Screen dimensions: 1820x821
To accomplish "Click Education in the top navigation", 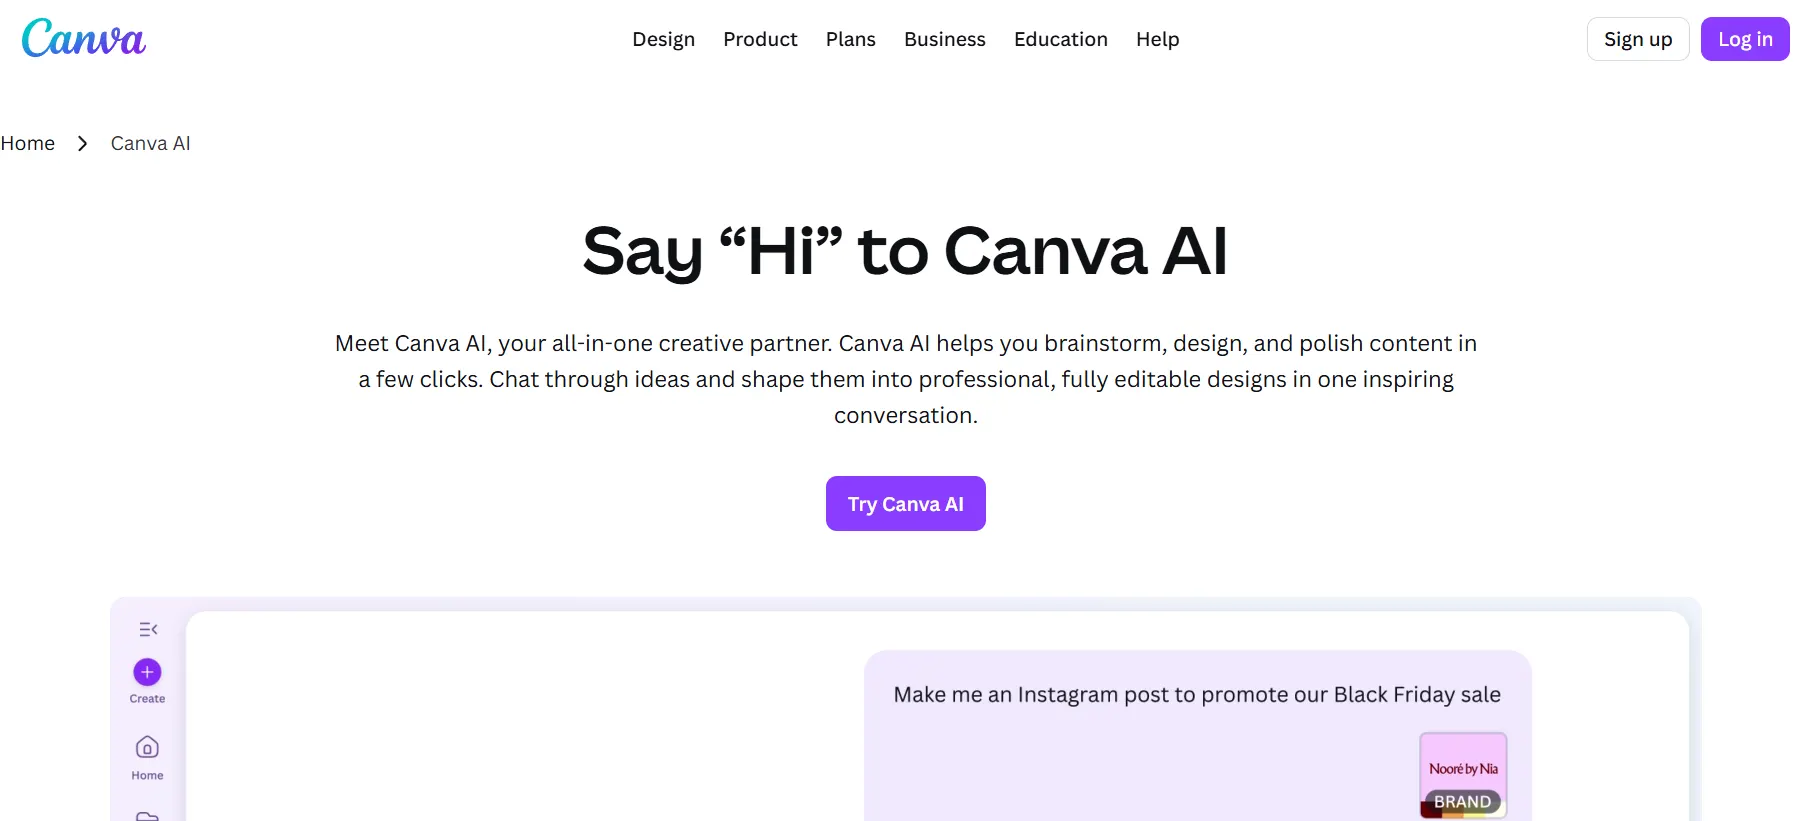I will click(1060, 39).
